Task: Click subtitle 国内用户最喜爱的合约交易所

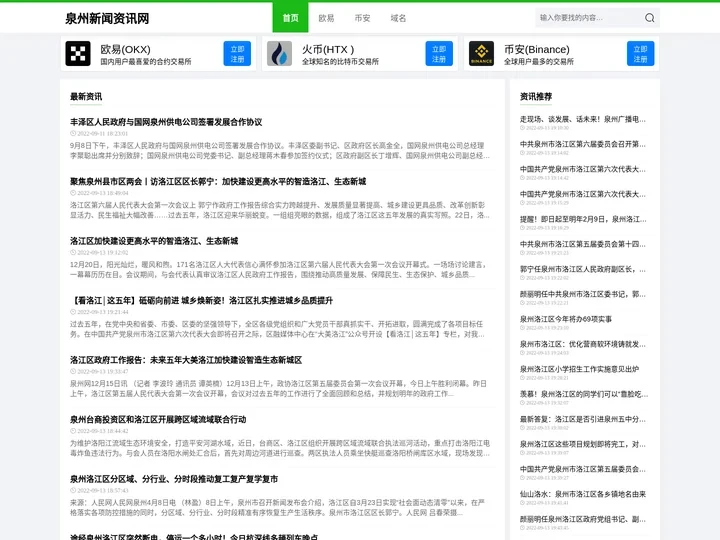Action: coord(146,62)
